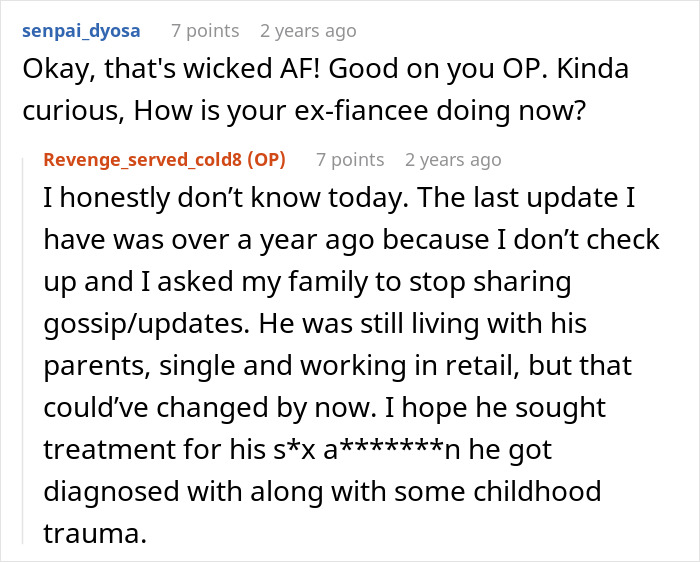Click the phrase 'asked my family to stop sharing'
The width and height of the screenshot is (700, 562).
364,281
